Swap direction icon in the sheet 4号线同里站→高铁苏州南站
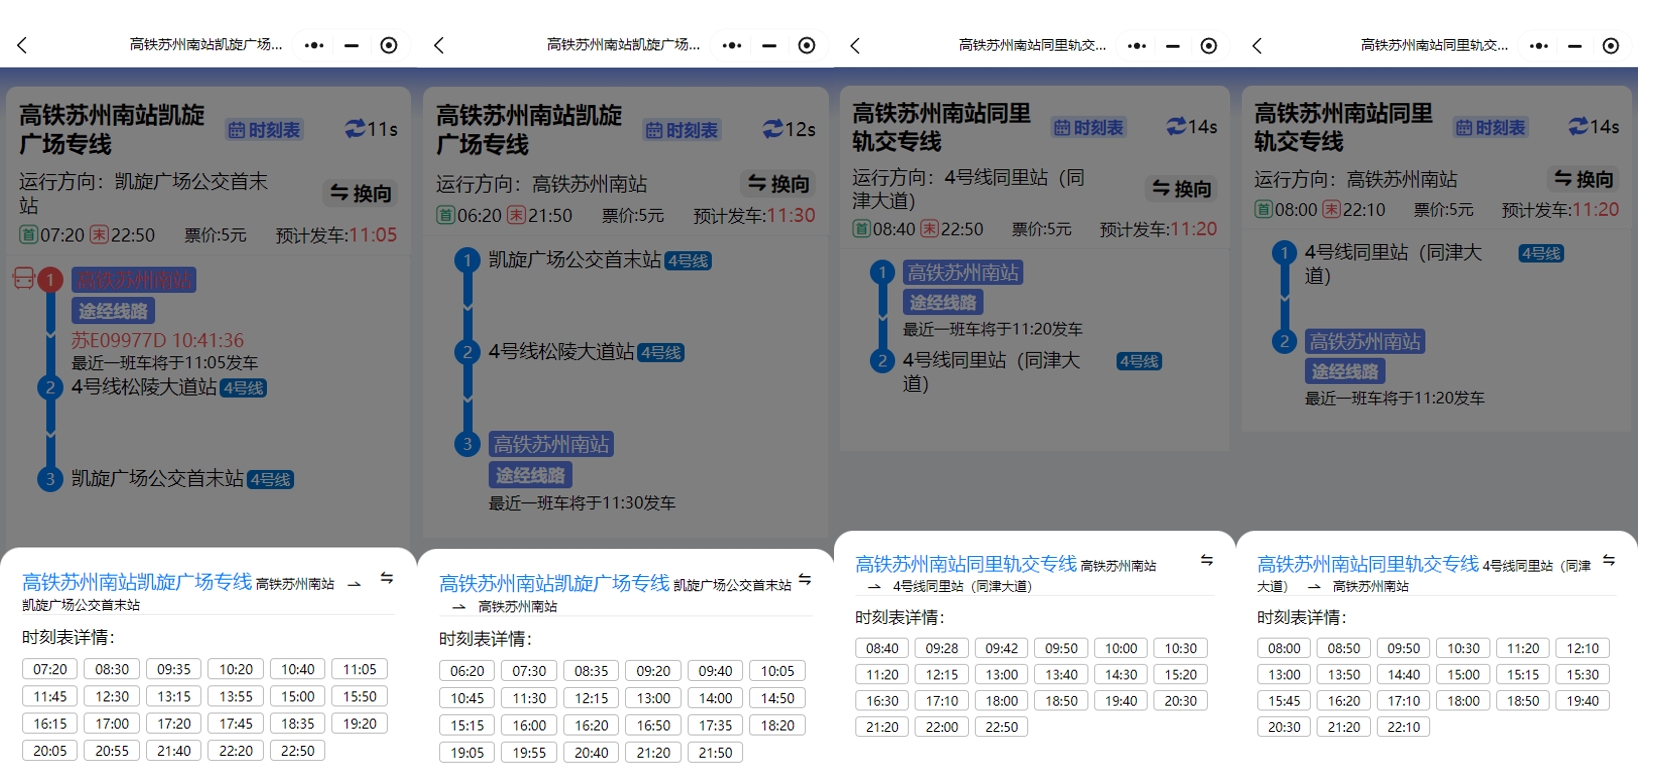The height and width of the screenshot is (774, 1664). click(1609, 560)
